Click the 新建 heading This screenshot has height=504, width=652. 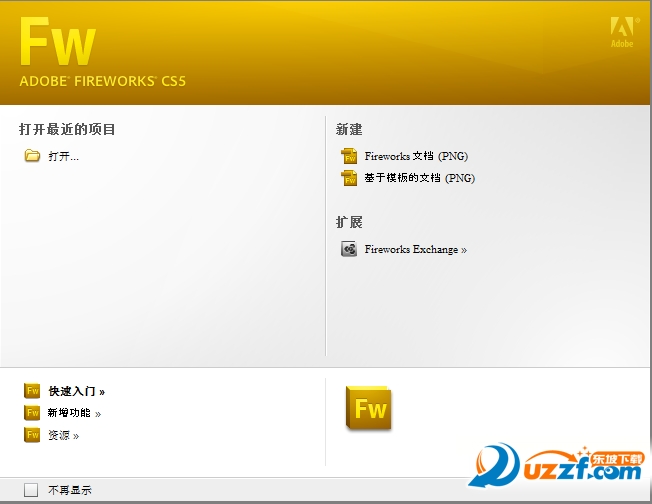(349, 129)
